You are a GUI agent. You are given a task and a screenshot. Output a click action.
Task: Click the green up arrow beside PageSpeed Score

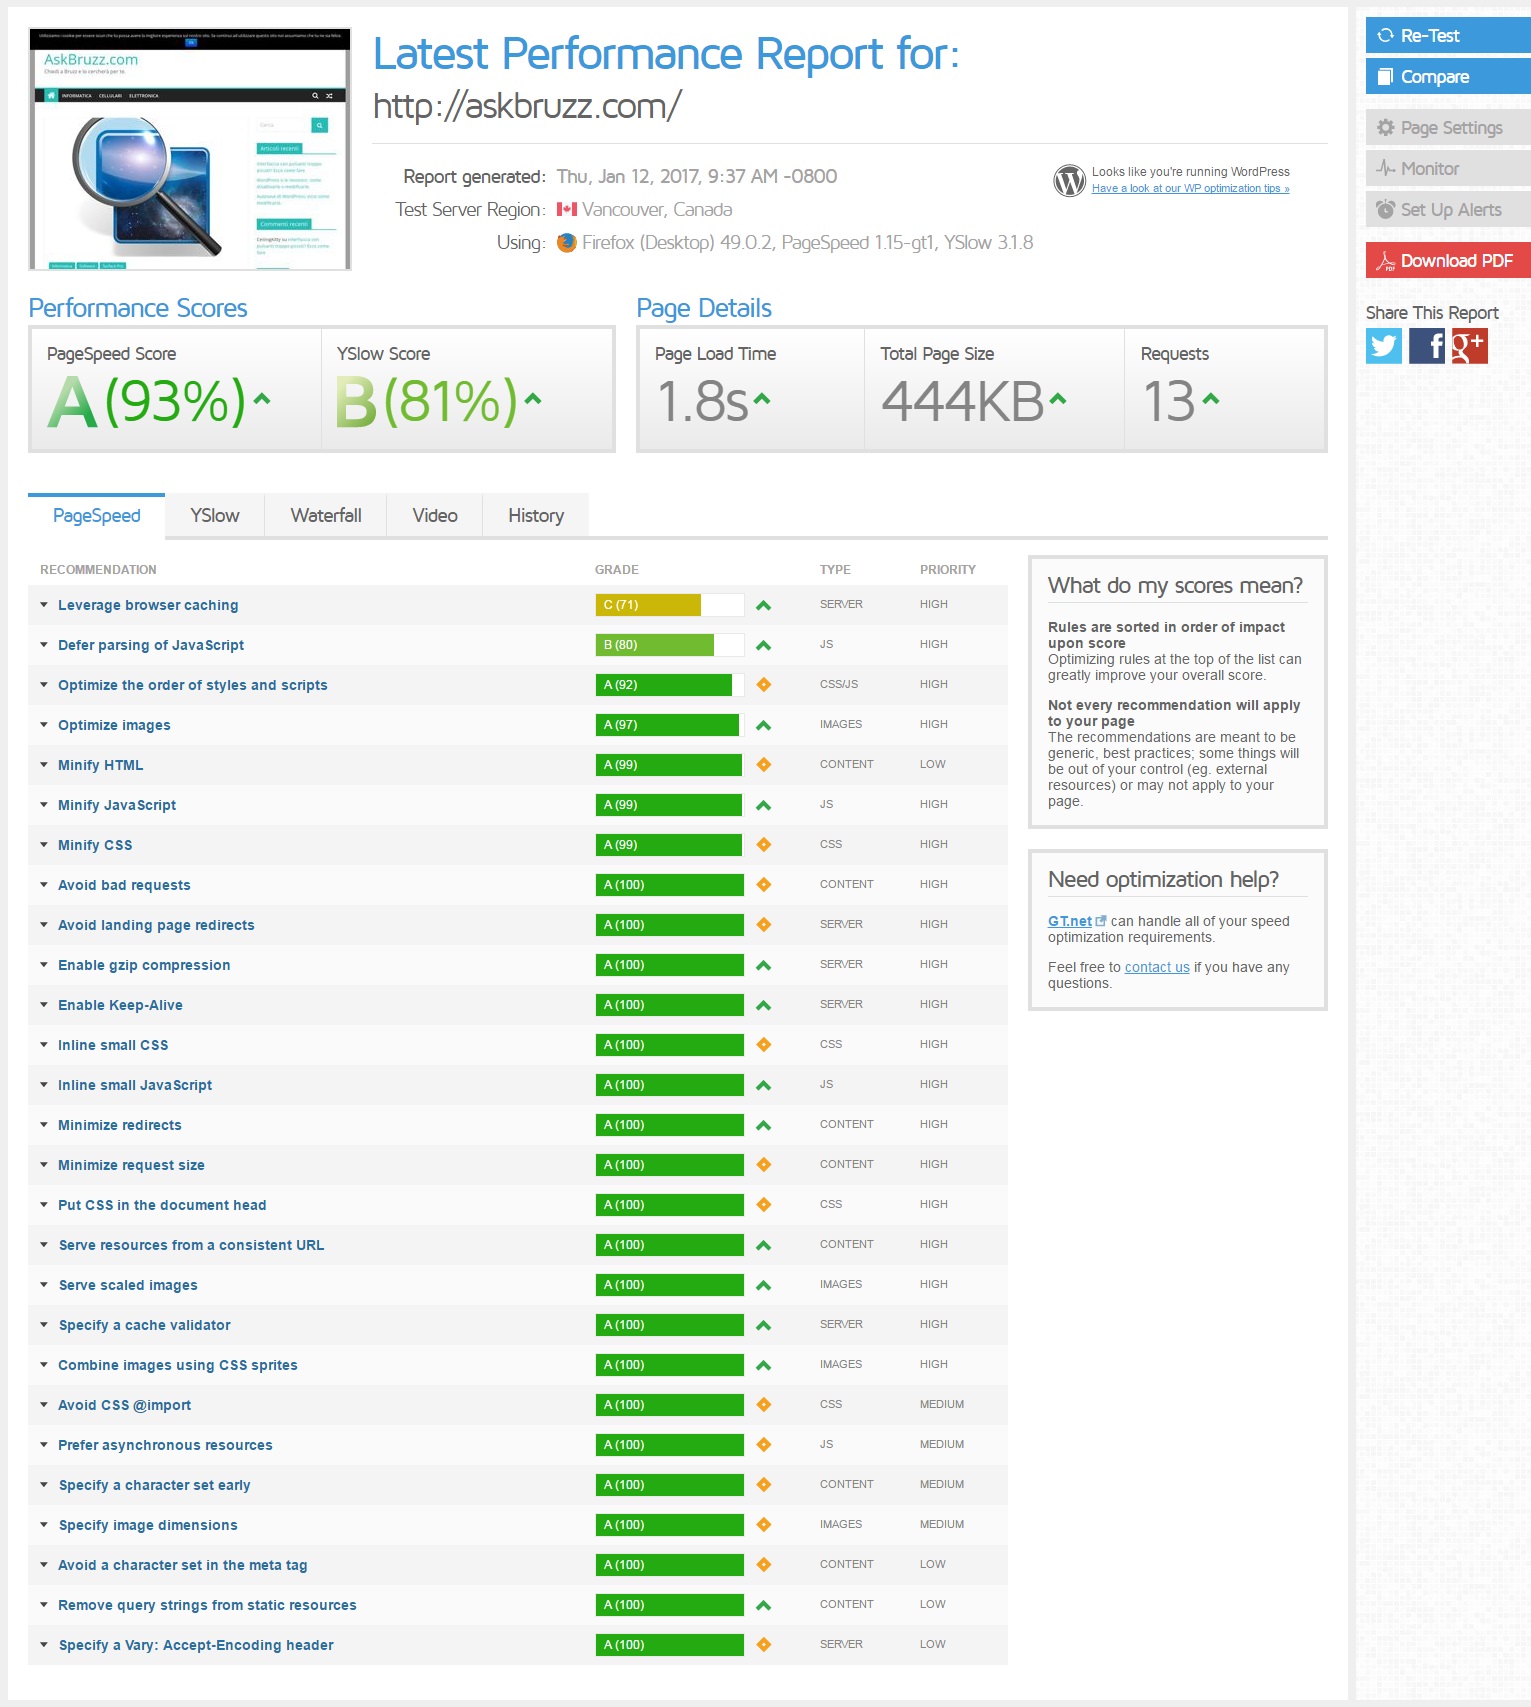[262, 398]
